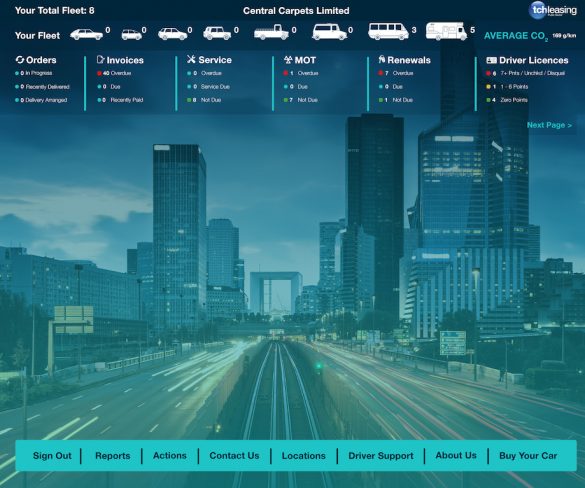Image resolution: width=585 pixels, height=488 pixels.
Task: Select the SUV fleet icon
Action: point(218,34)
